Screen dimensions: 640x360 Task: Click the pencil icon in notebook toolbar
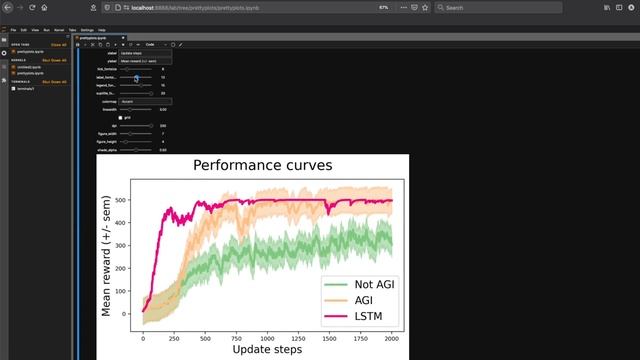click(180, 44)
